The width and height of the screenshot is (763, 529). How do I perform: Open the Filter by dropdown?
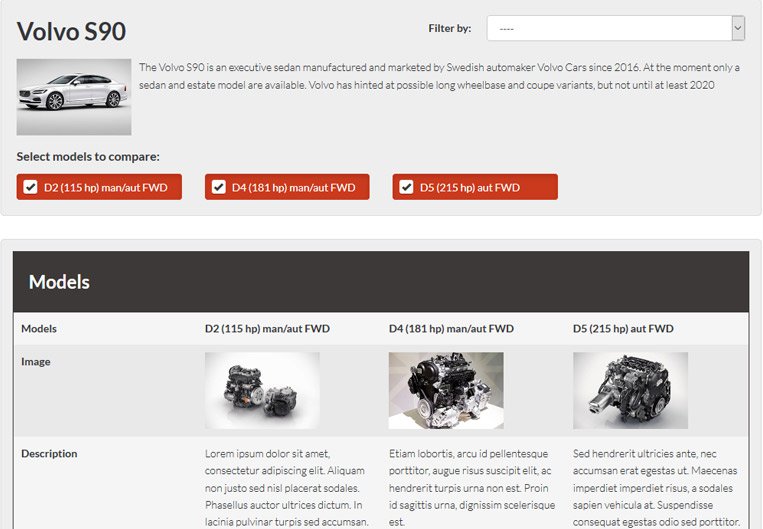(x=616, y=28)
